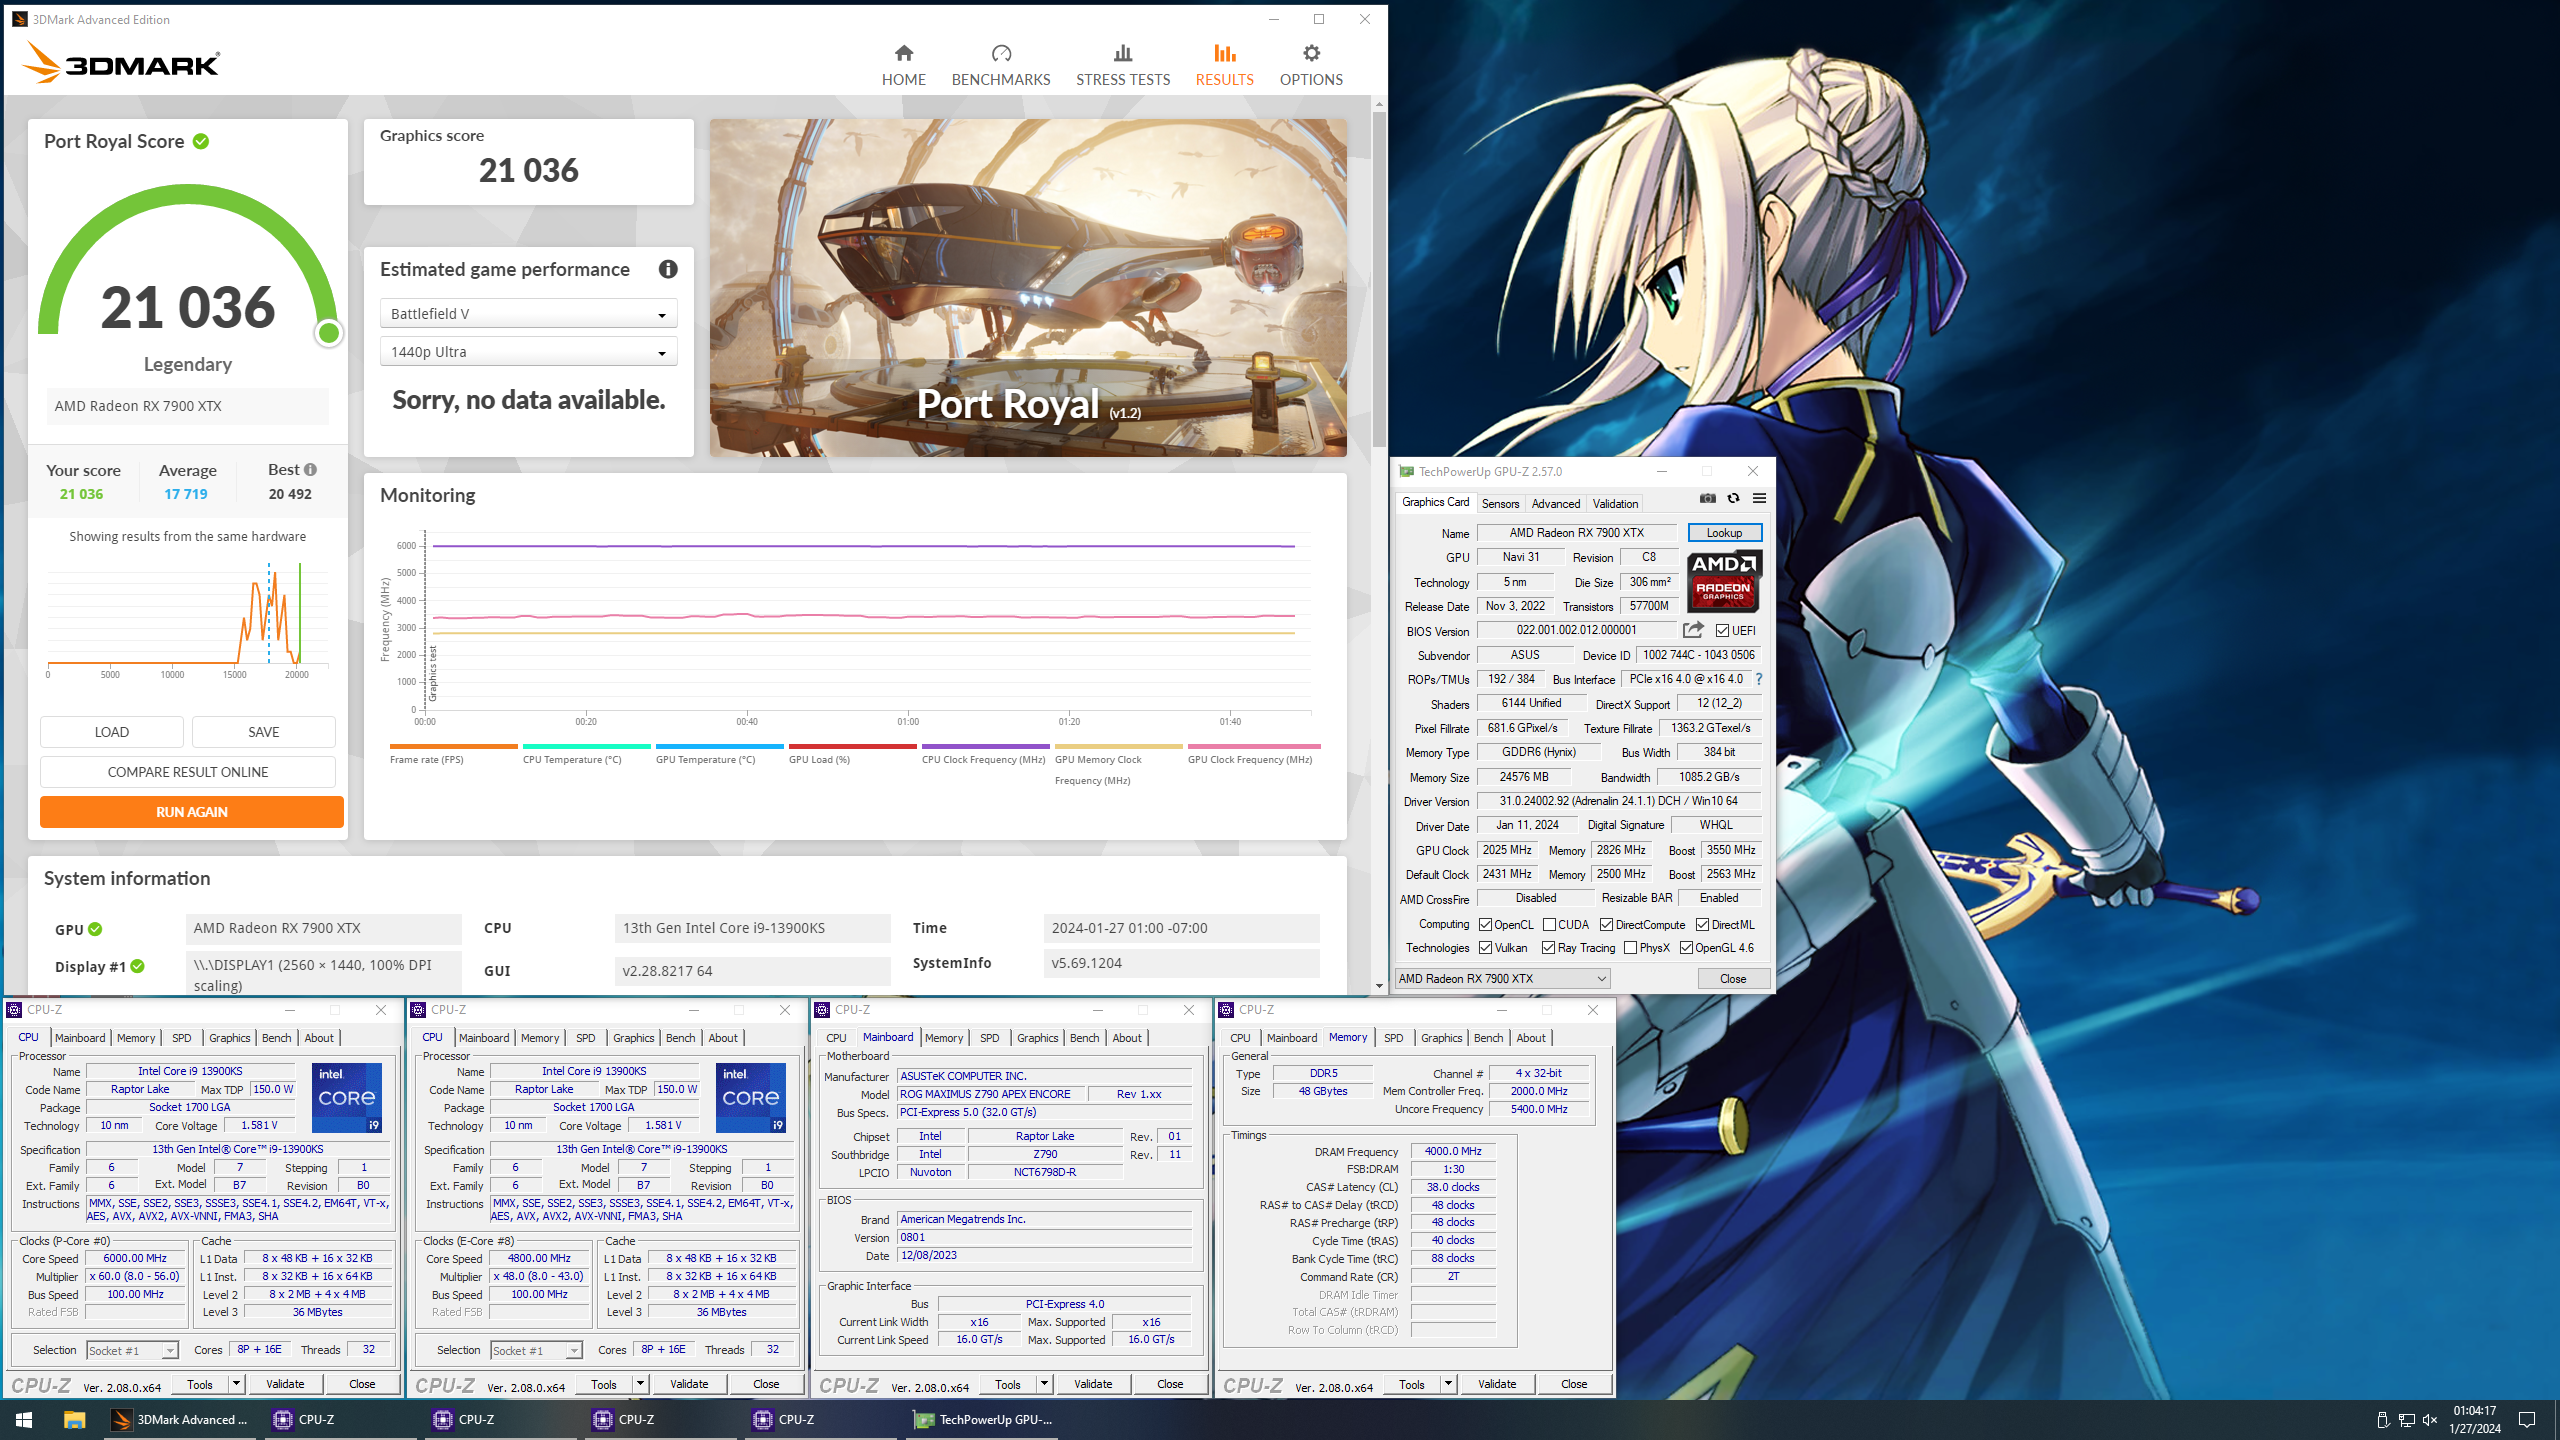This screenshot has width=2560, height=1440.
Task: Click the info icon next to Best score
Action: (x=310, y=469)
